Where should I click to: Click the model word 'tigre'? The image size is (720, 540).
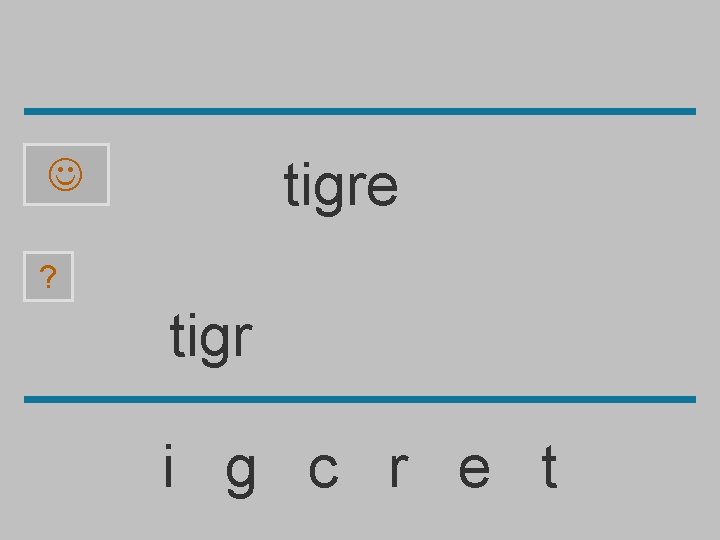point(341,188)
